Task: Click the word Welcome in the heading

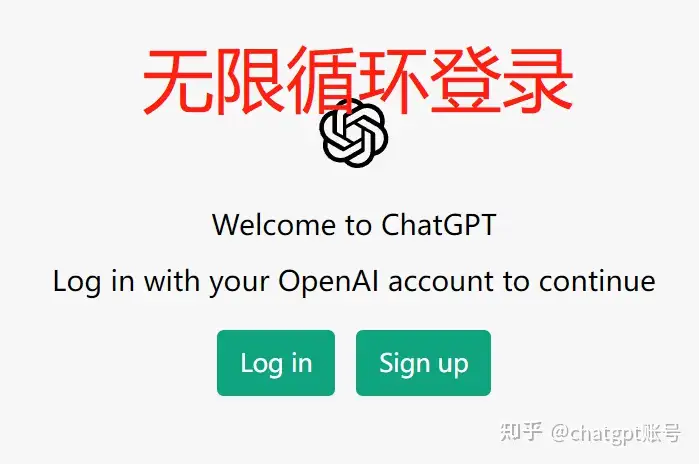Action: coord(273,225)
